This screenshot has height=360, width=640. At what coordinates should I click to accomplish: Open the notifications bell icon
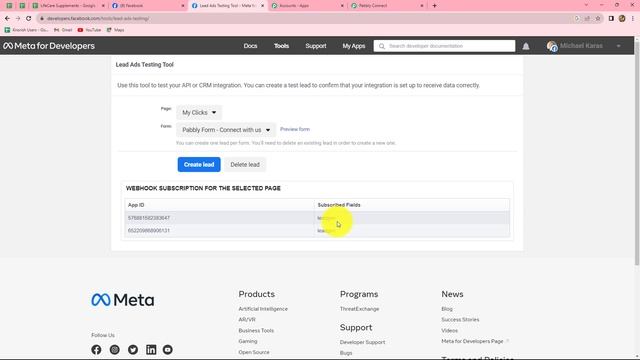pos(526,47)
